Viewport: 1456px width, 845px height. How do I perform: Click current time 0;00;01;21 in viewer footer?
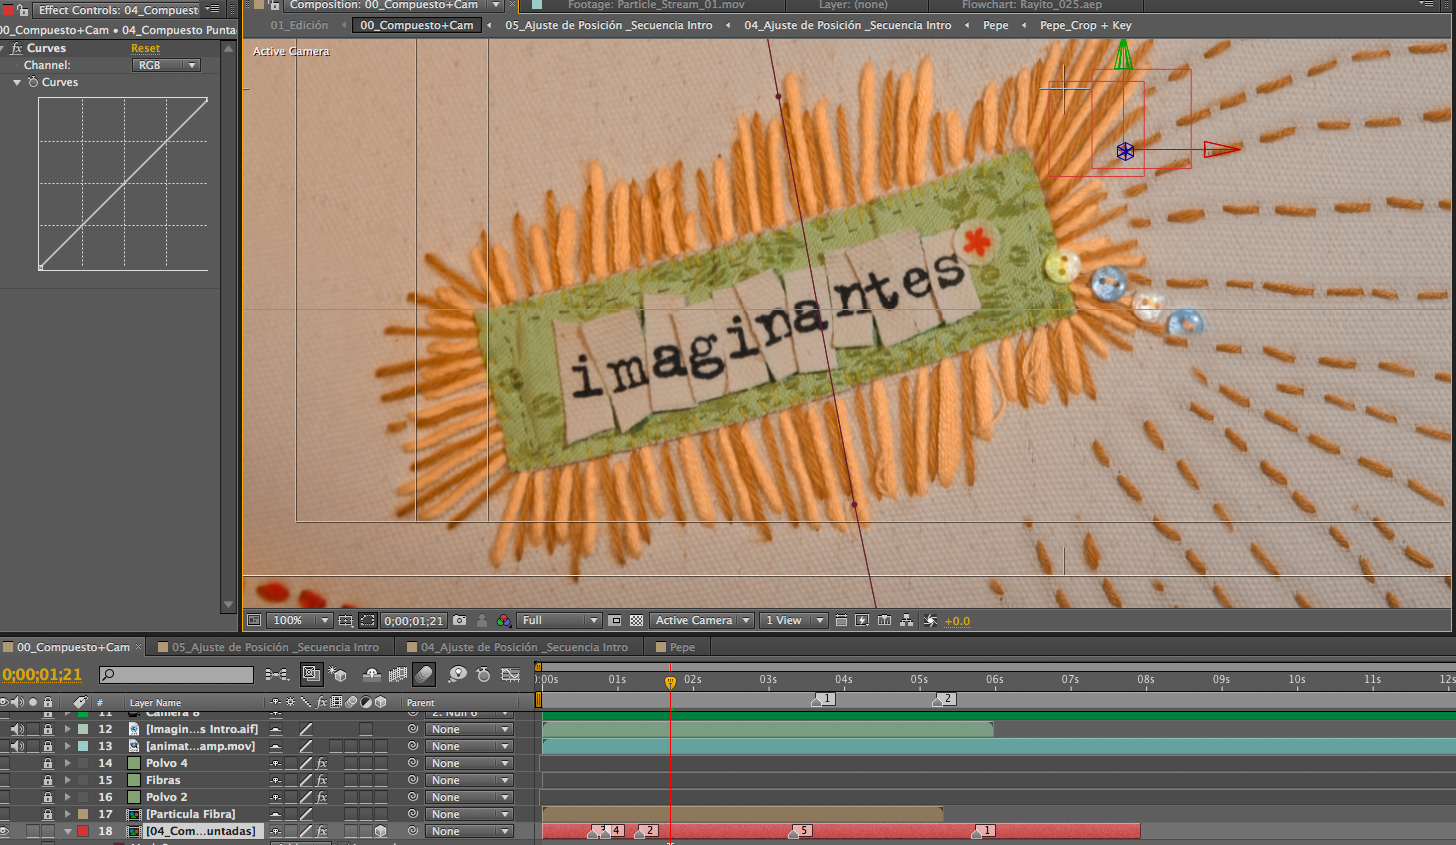413,620
